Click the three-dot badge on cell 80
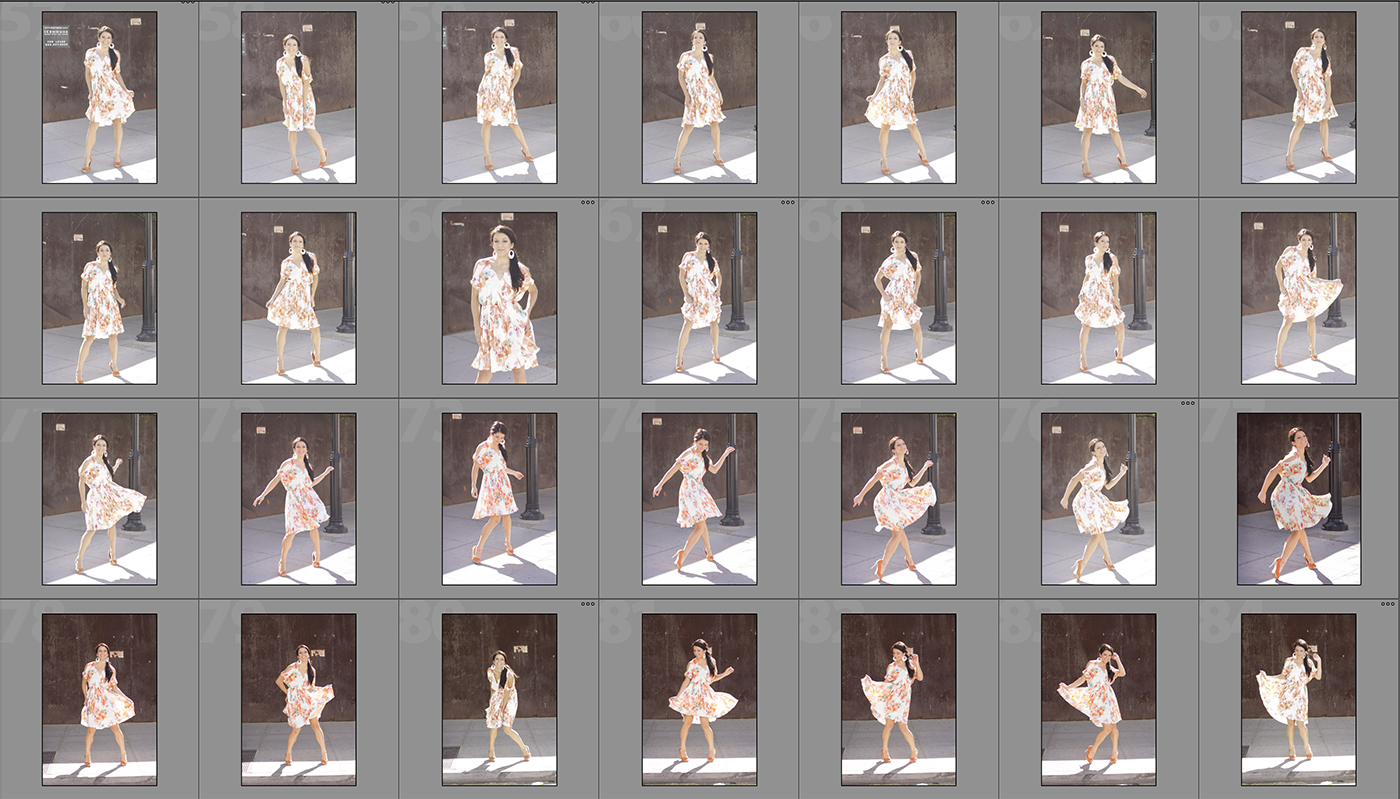1400x799 pixels. coord(588,604)
